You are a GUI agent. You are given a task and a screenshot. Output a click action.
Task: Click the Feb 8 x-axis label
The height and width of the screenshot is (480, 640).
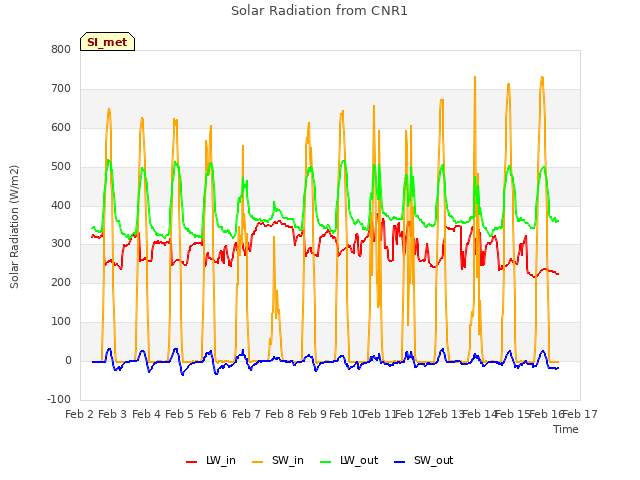279,414
